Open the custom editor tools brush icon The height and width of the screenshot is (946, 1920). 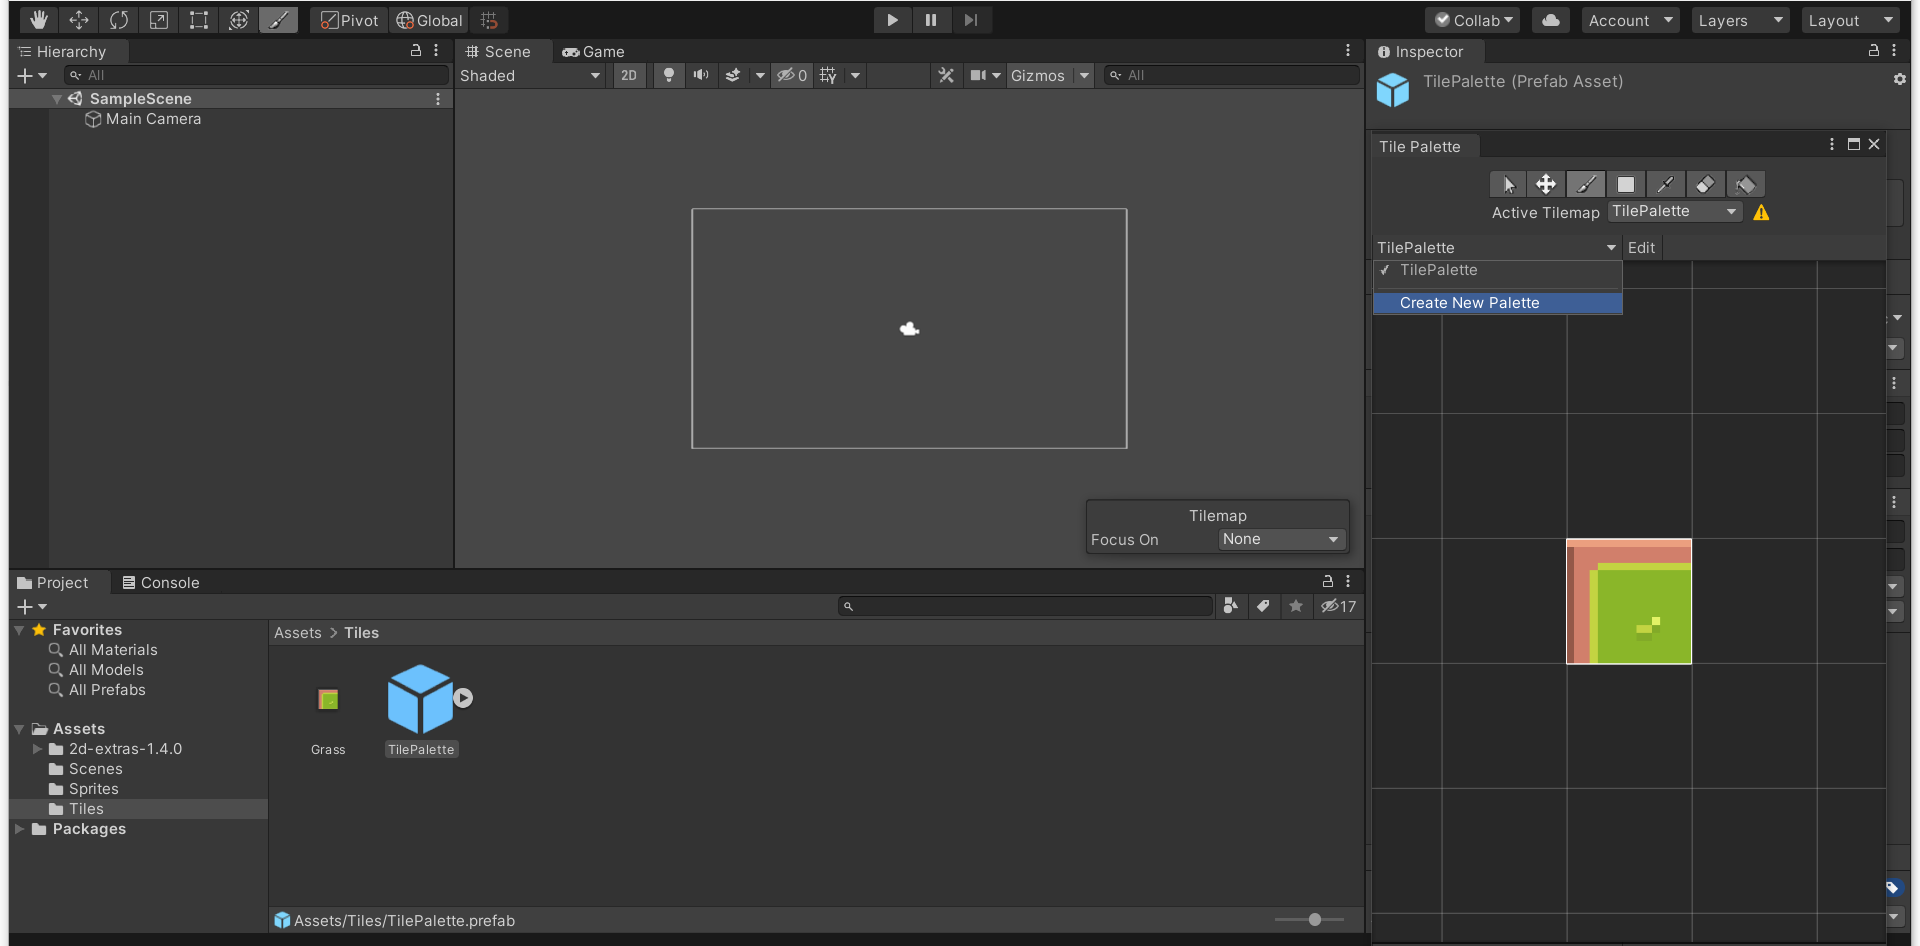point(279,20)
